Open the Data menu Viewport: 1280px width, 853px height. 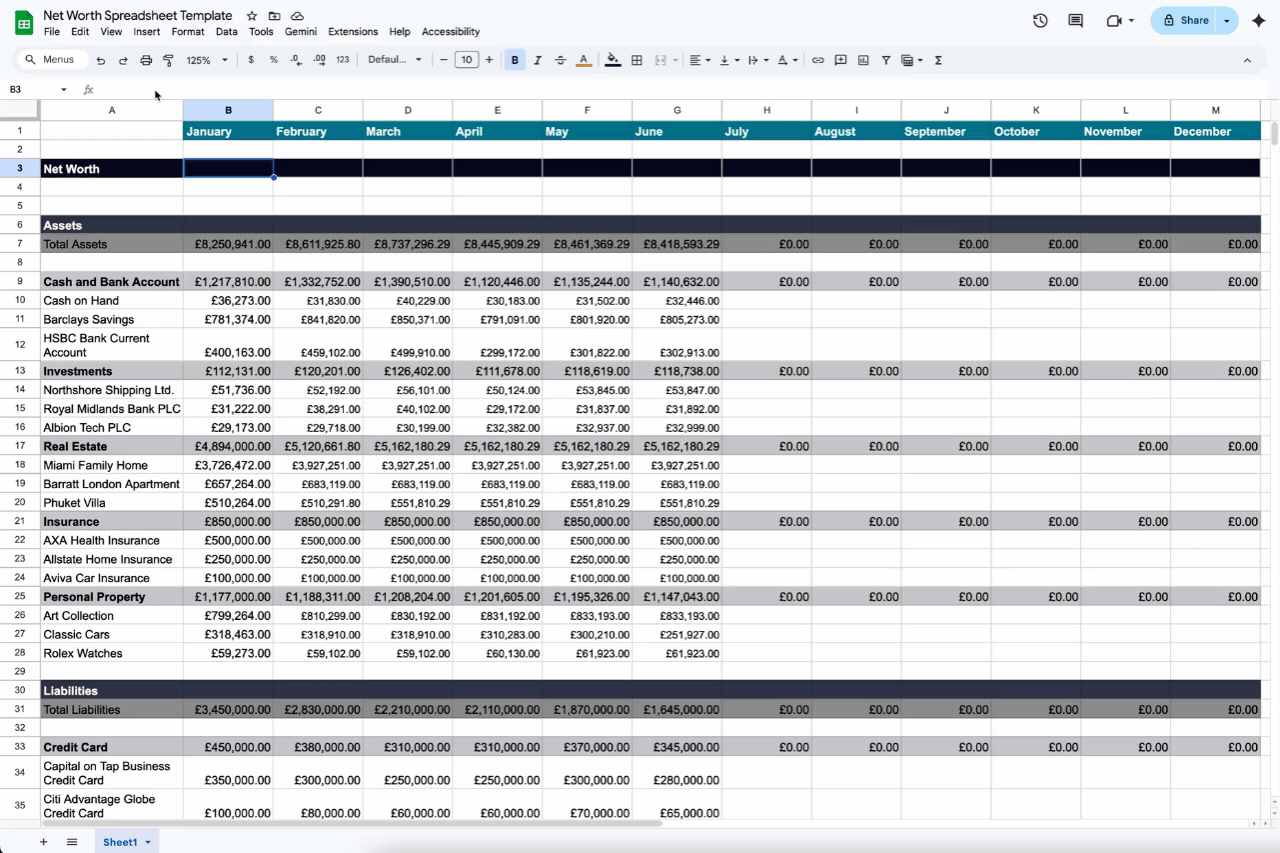click(227, 32)
